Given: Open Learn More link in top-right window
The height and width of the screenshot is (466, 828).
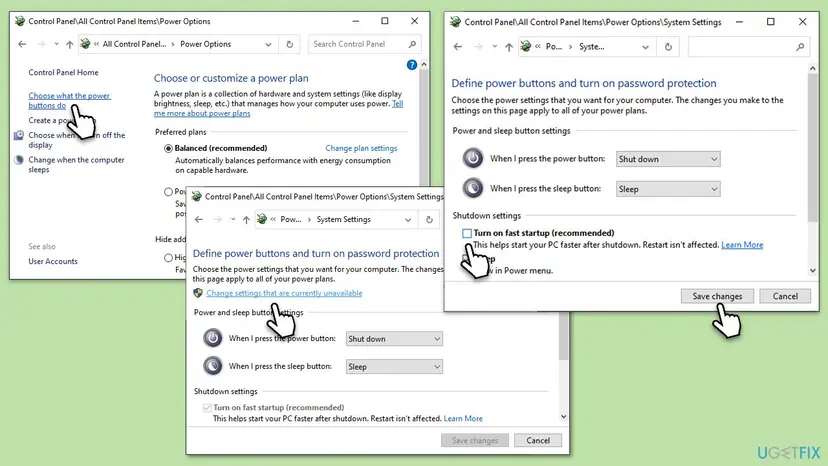Looking at the screenshot, I should (742, 245).
